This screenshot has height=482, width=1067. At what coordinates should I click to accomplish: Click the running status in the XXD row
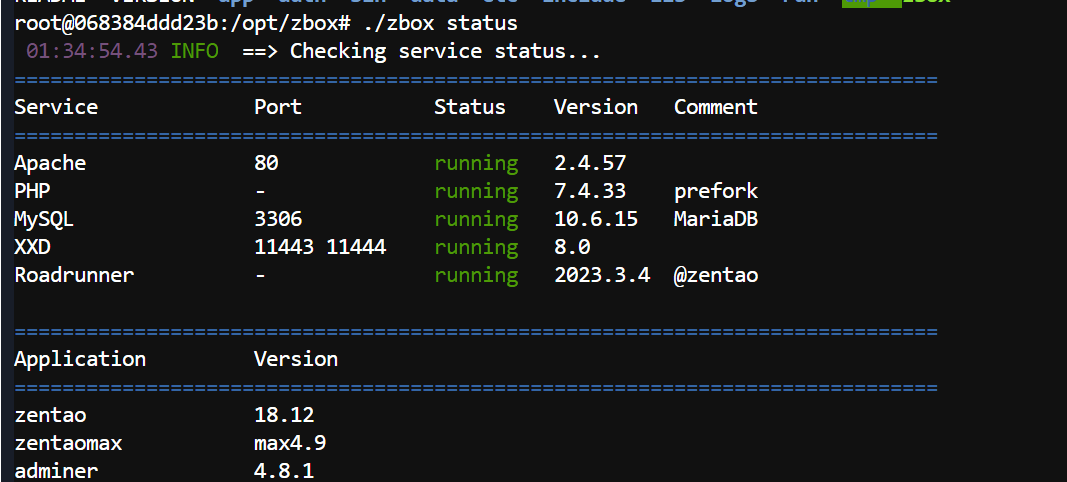476,247
